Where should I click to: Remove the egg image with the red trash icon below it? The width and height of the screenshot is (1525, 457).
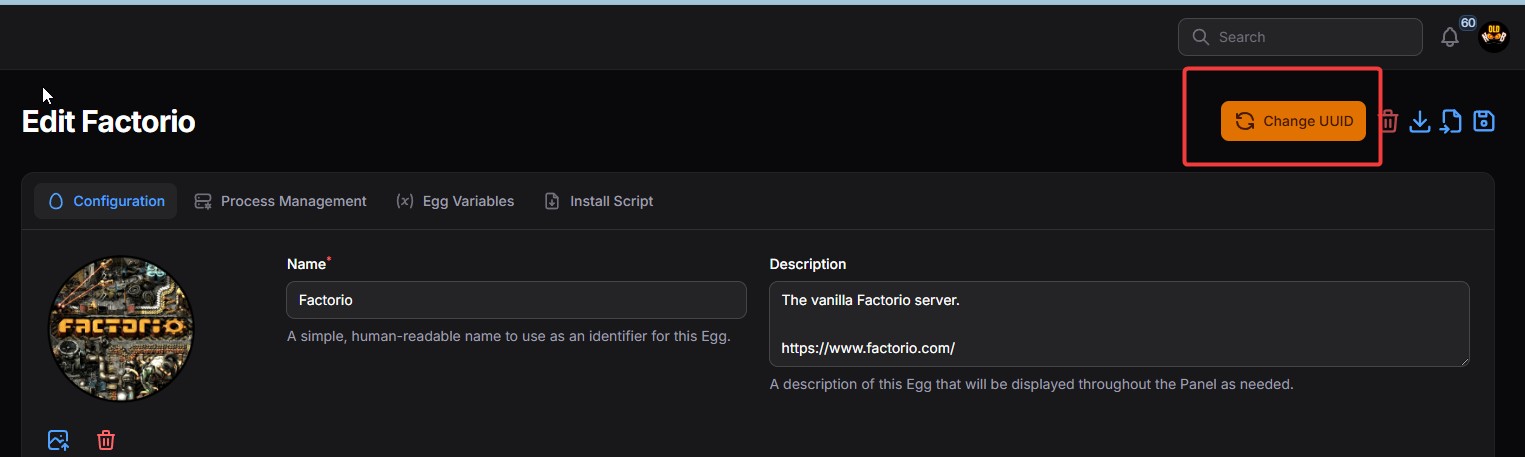(x=106, y=440)
